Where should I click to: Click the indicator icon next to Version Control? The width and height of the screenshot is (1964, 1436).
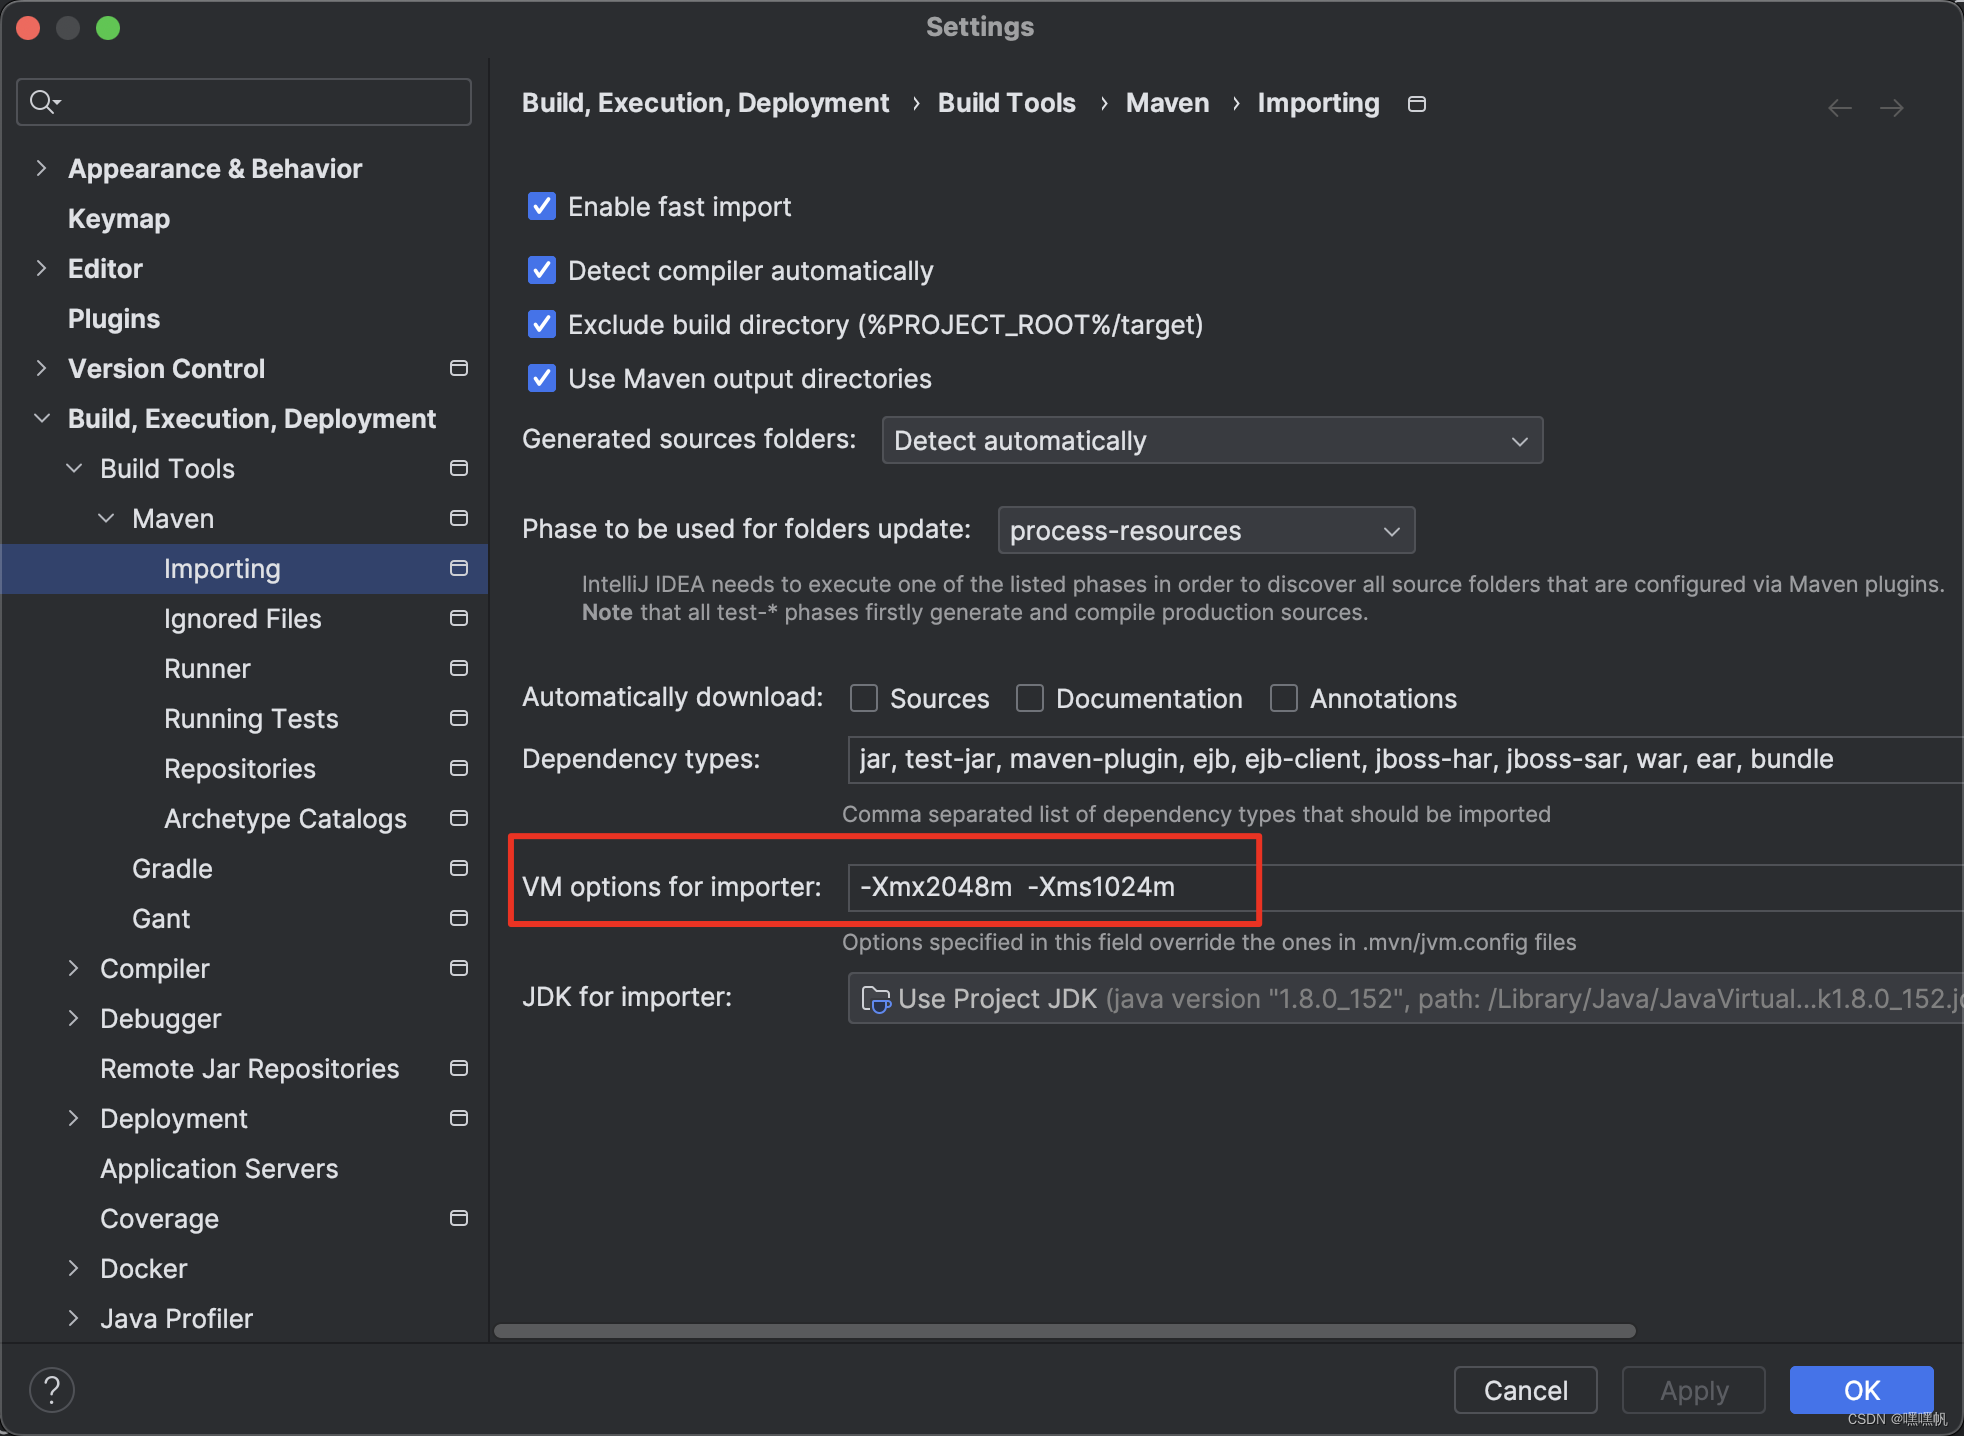tap(458, 368)
